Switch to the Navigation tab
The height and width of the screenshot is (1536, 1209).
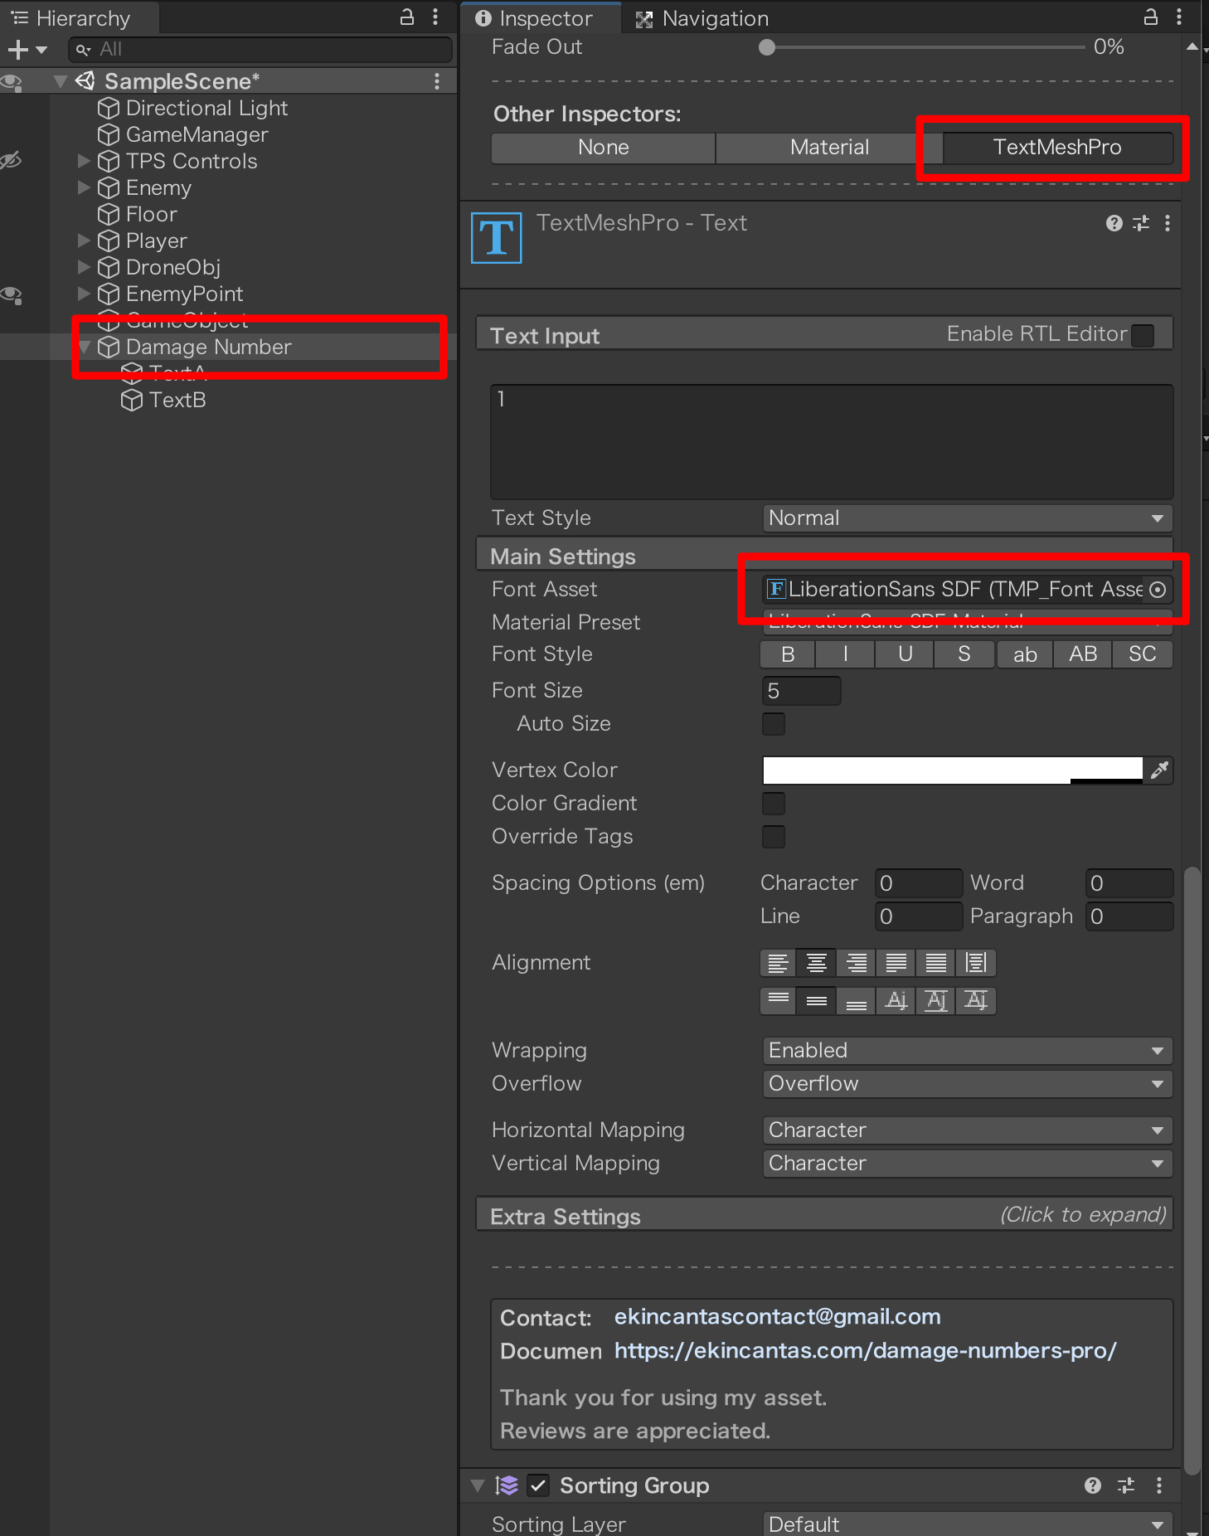713,18
